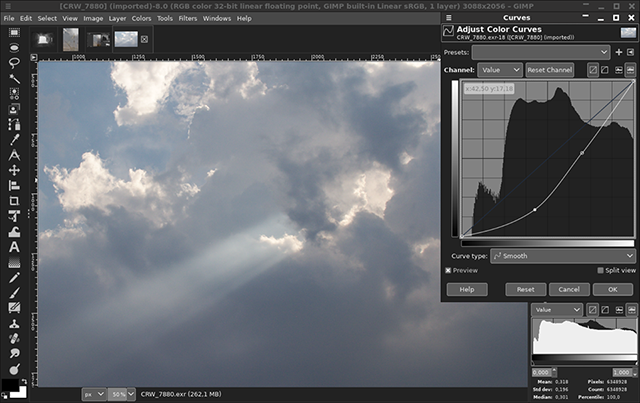Select the Move tool

coord(14,170)
